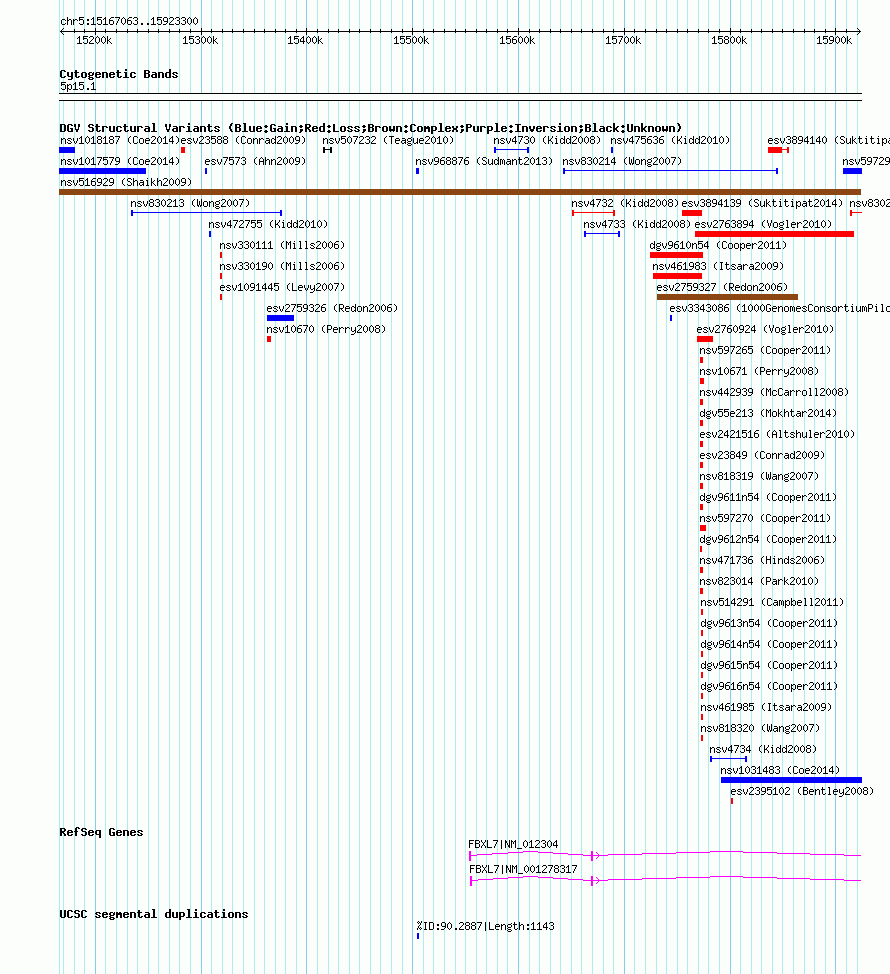Image resolution: width=890 pixels, height=974 pixels.
Task: Click nsv4732 (Kidd2008) label
Action: (x=625, y=204)
